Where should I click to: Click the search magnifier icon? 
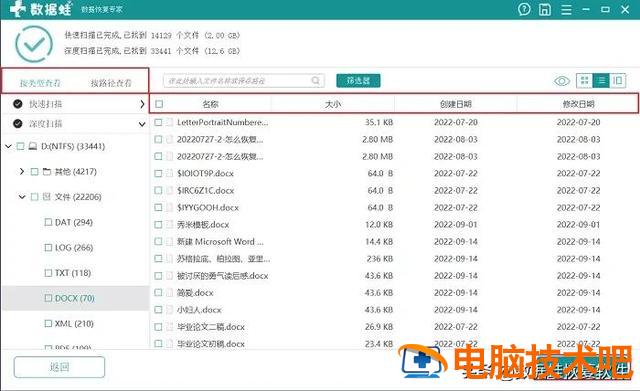316,80
